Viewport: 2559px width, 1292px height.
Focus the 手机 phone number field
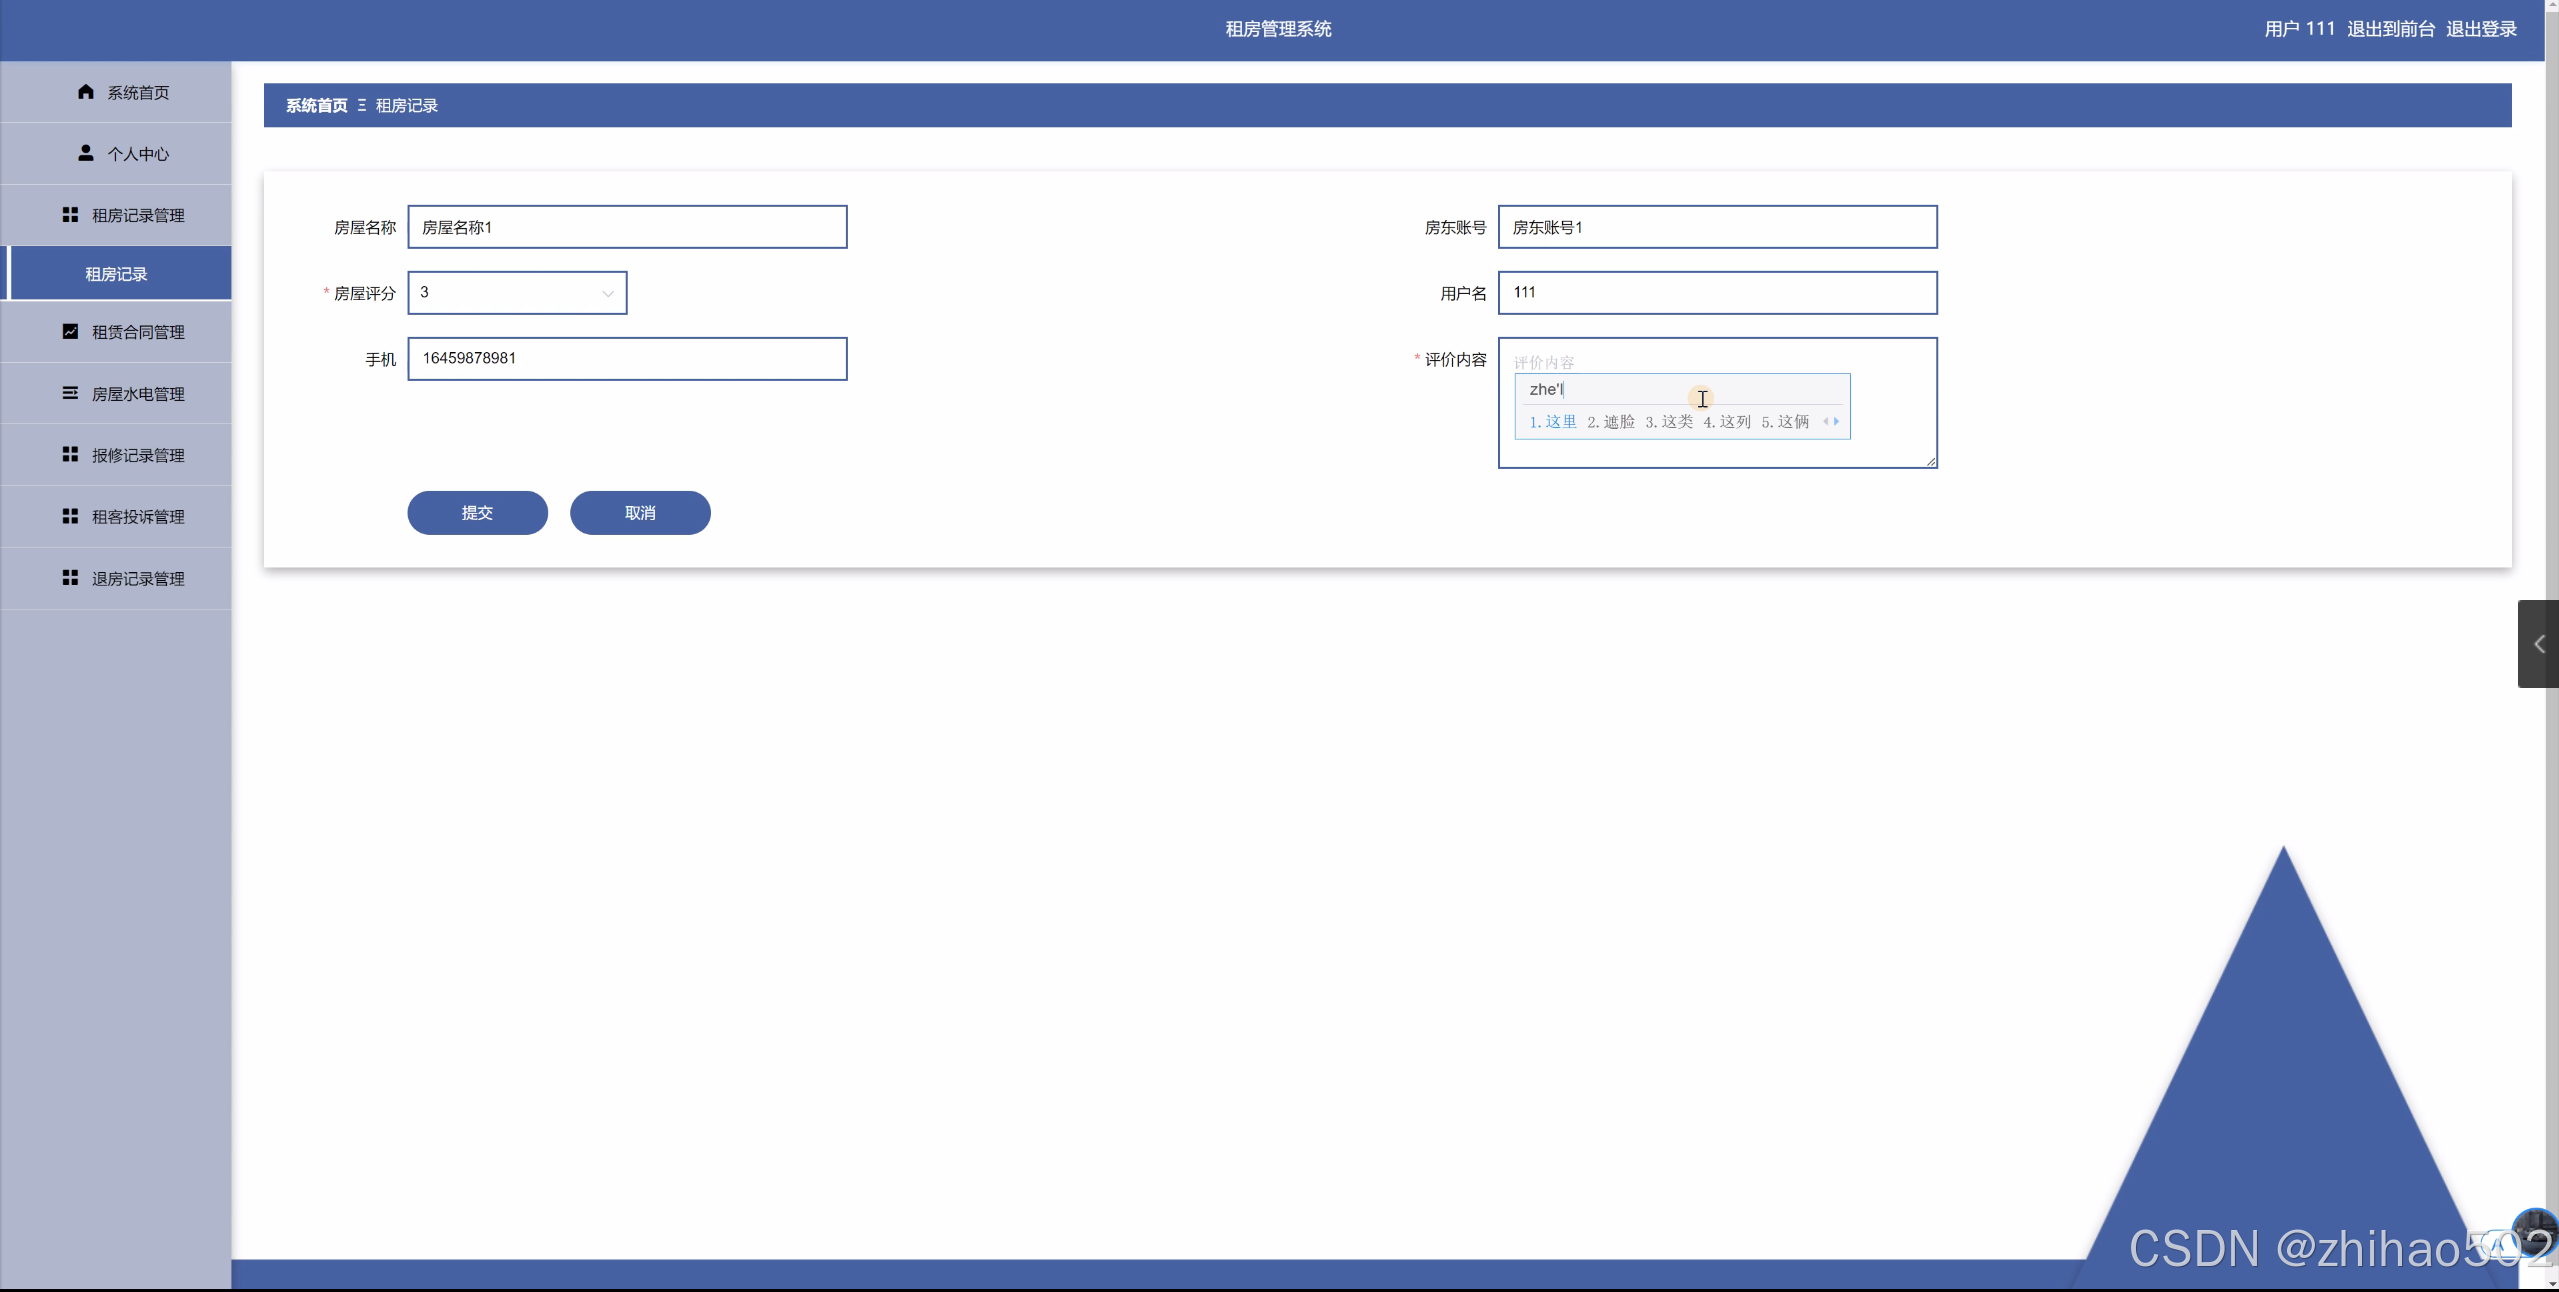pyautogui.click(x=627, y=359)
